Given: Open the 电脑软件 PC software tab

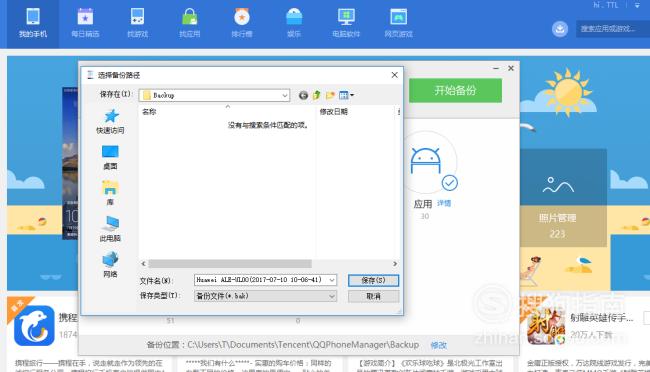Looking at the screenshot, I should [x=346, y=24].
